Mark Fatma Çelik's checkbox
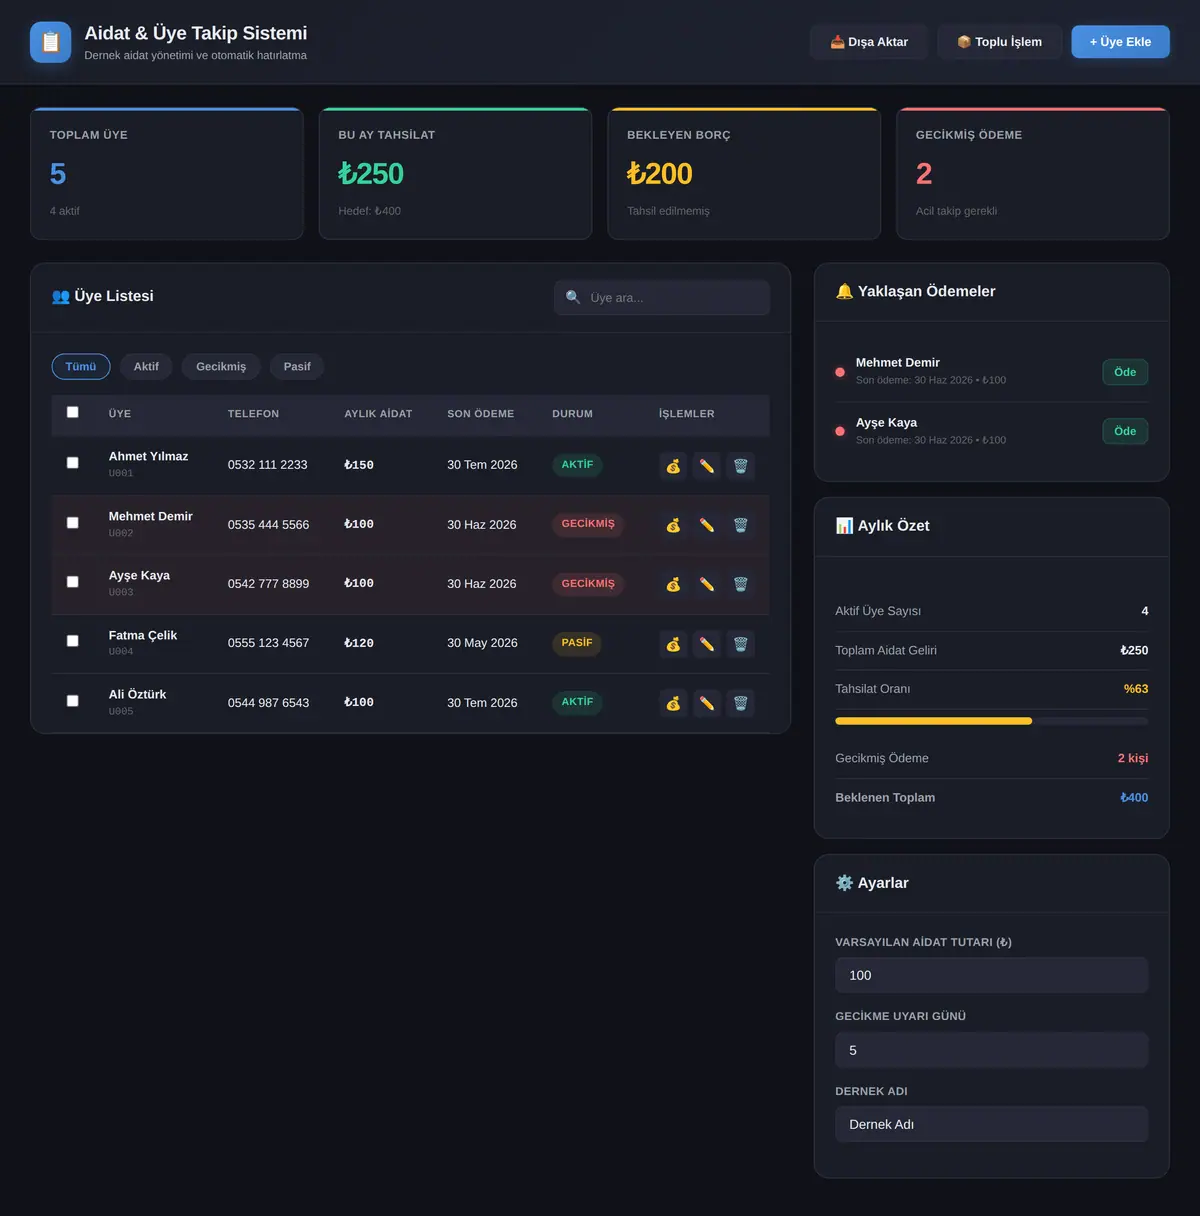 click(72, 641)
